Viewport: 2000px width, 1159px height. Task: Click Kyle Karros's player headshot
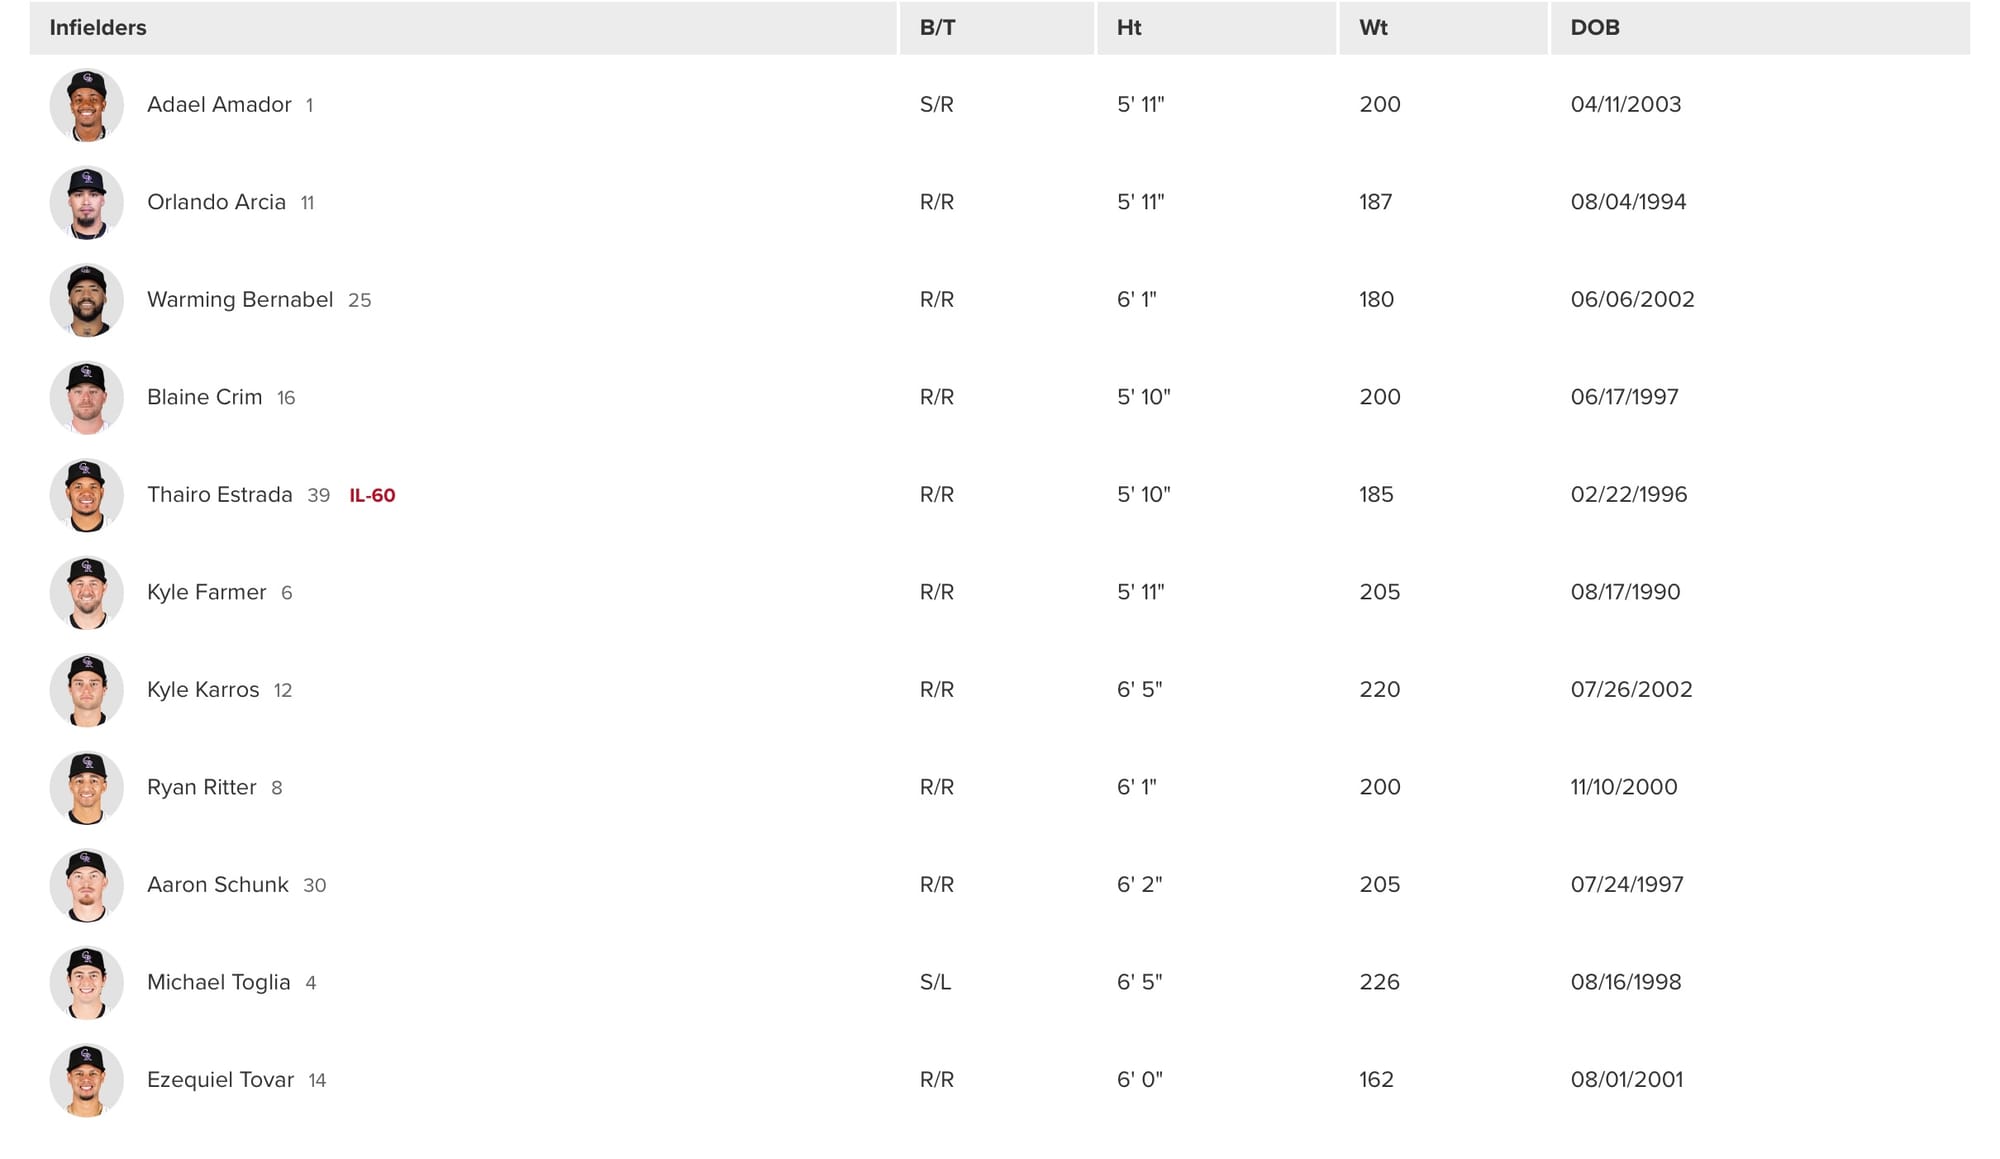[x=87, y=690]
